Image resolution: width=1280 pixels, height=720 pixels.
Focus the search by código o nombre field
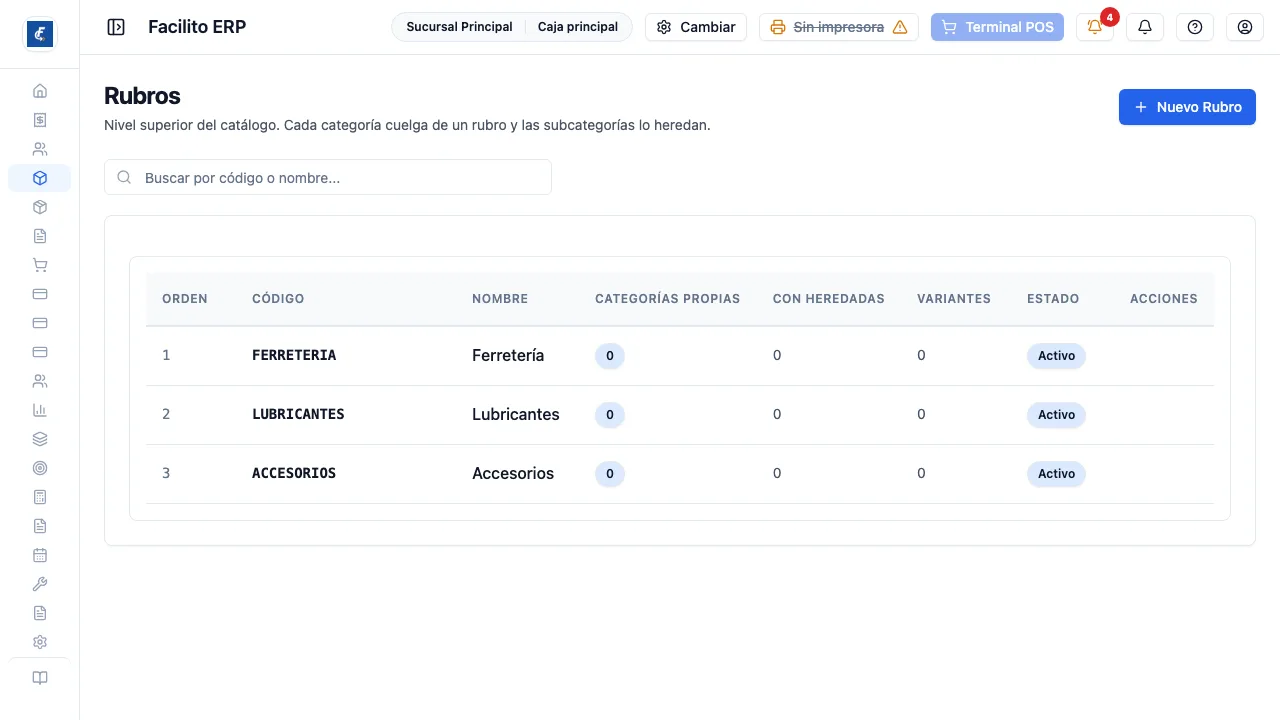[328, 177]
